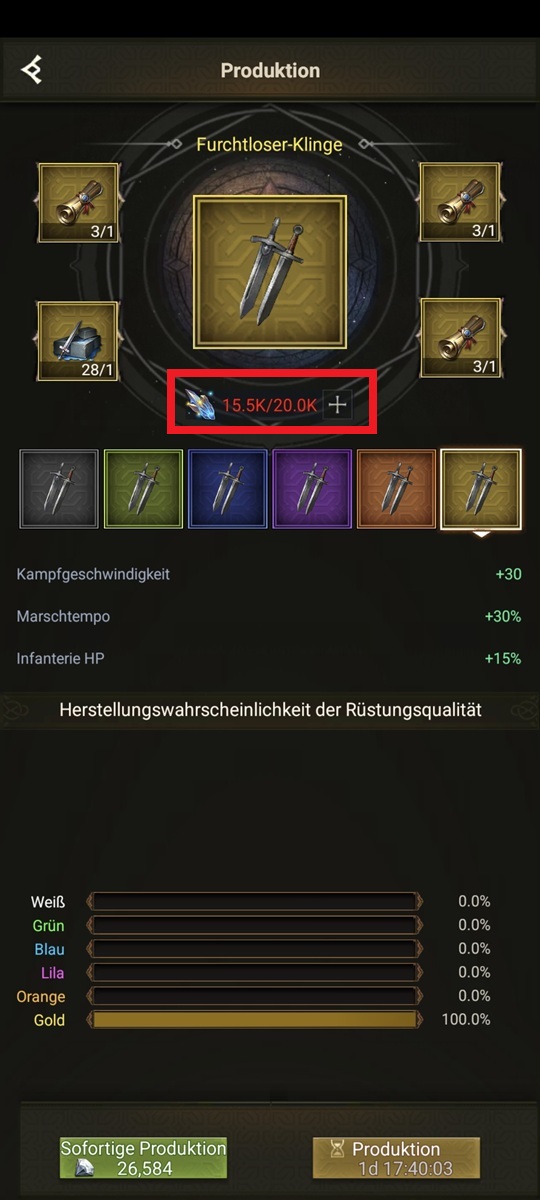The width and height of the screenshot is (540, 1200).
Task: Select the white quality sword tile
Action: [x=60, y=489]
